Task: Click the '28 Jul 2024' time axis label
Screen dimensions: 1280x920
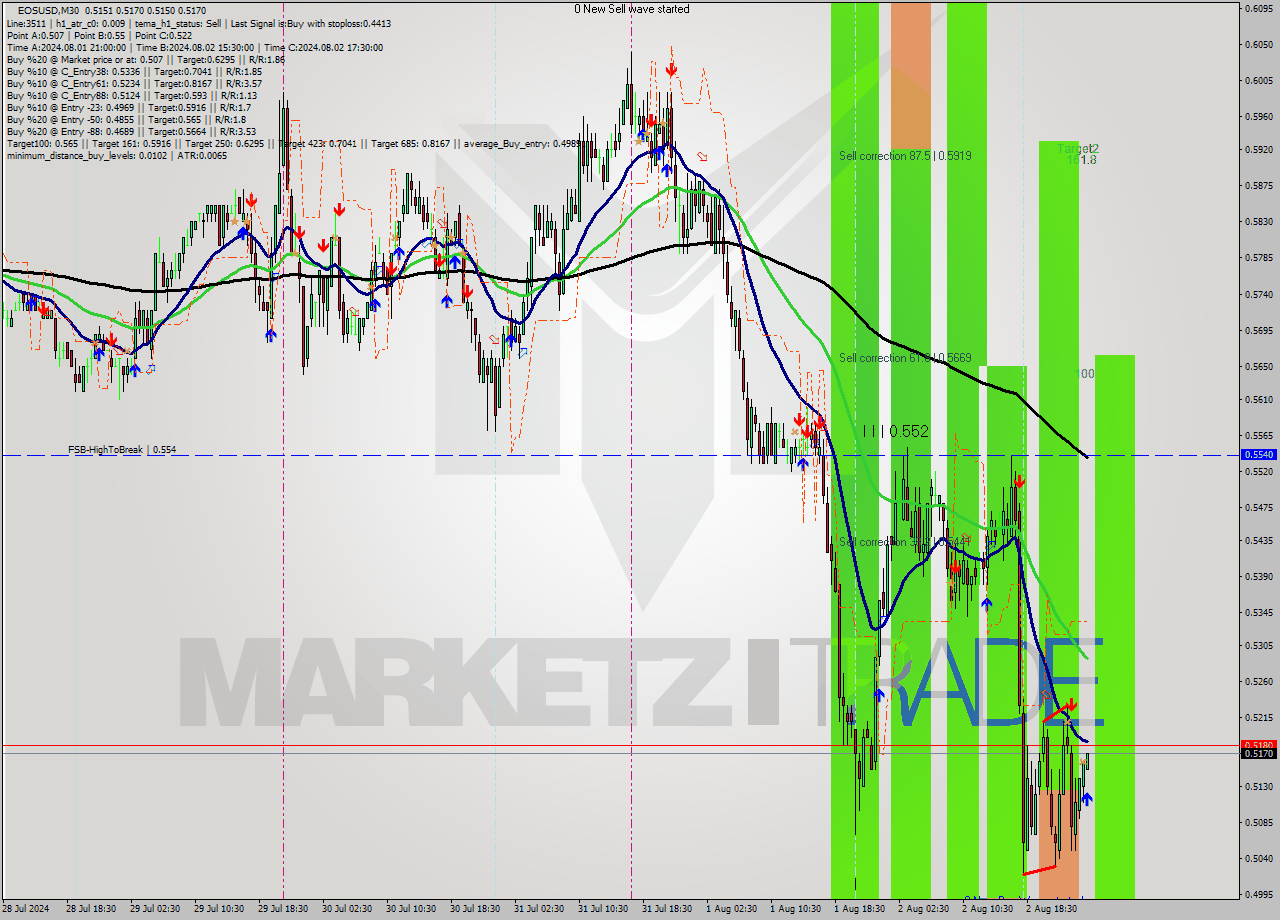Action: click(x=25, y=909)
